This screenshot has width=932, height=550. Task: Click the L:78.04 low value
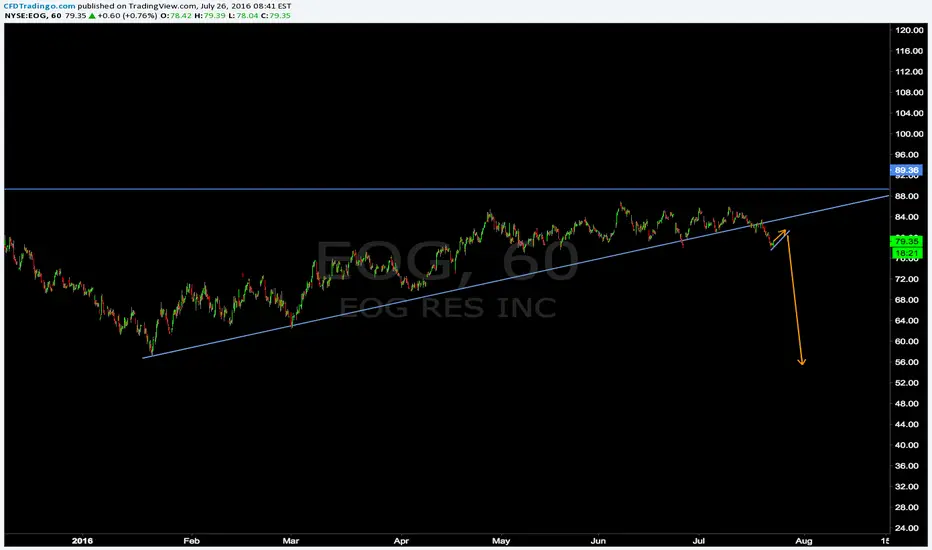tap(243, 15)
